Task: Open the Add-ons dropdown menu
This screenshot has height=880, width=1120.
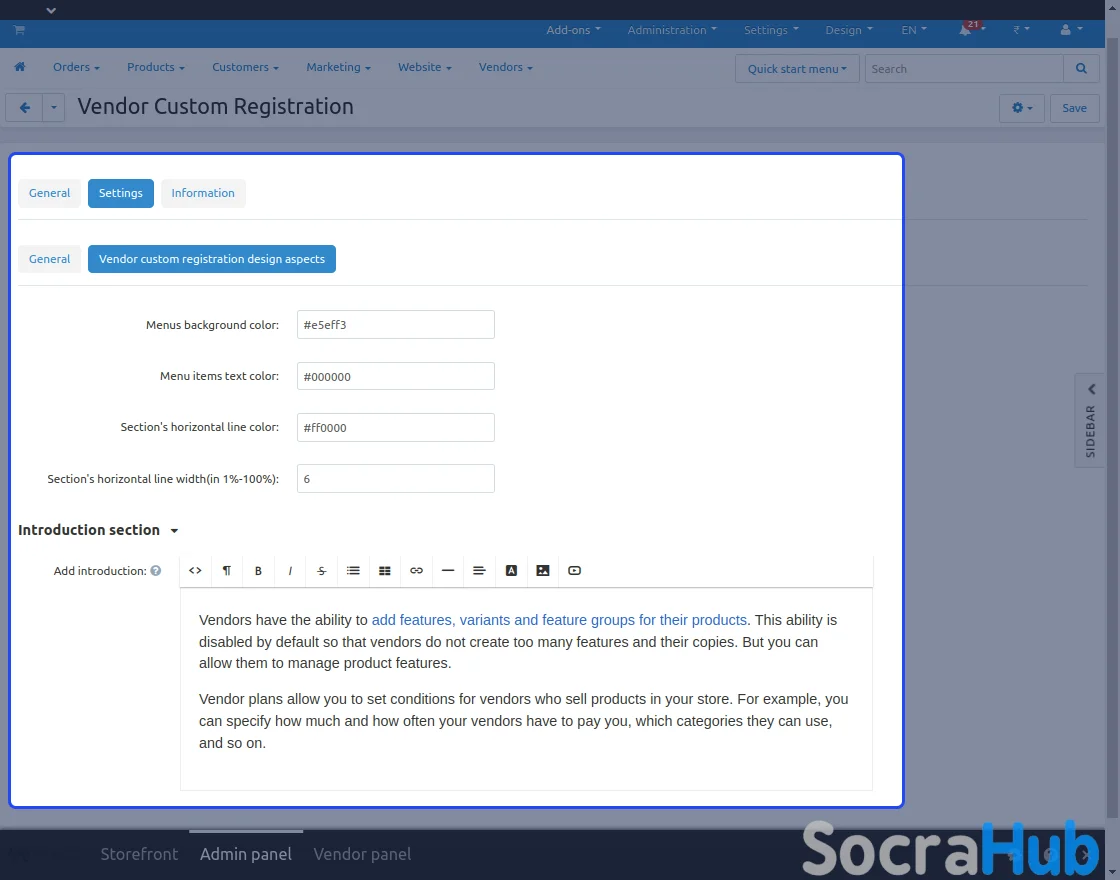Action: click(x=574, y=30)
